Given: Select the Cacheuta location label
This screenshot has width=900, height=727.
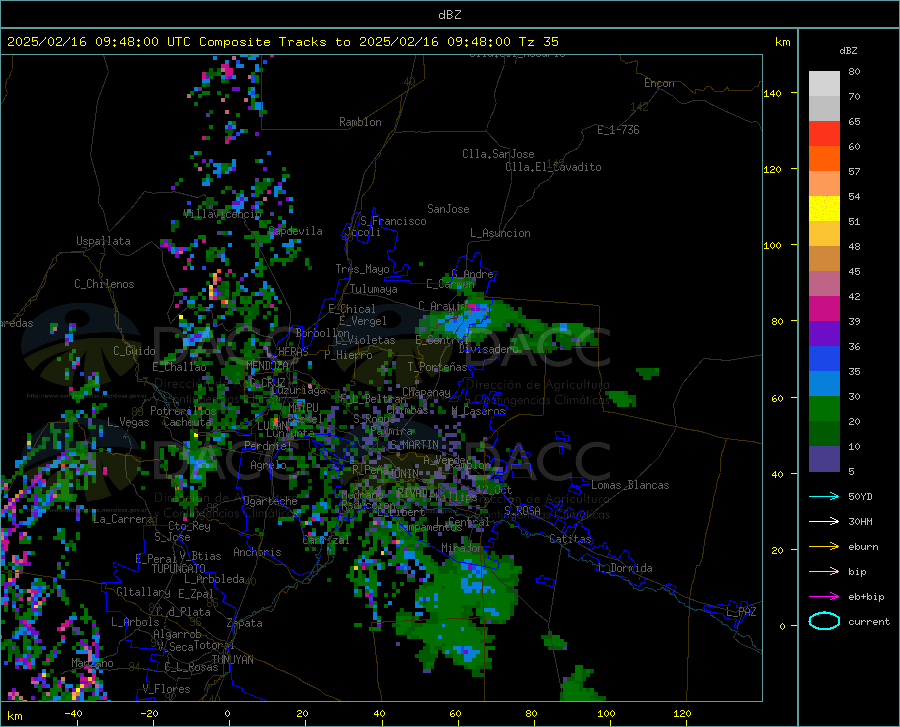Looking at the screenshot, I should pyautogui.click(x=187, y=422).
